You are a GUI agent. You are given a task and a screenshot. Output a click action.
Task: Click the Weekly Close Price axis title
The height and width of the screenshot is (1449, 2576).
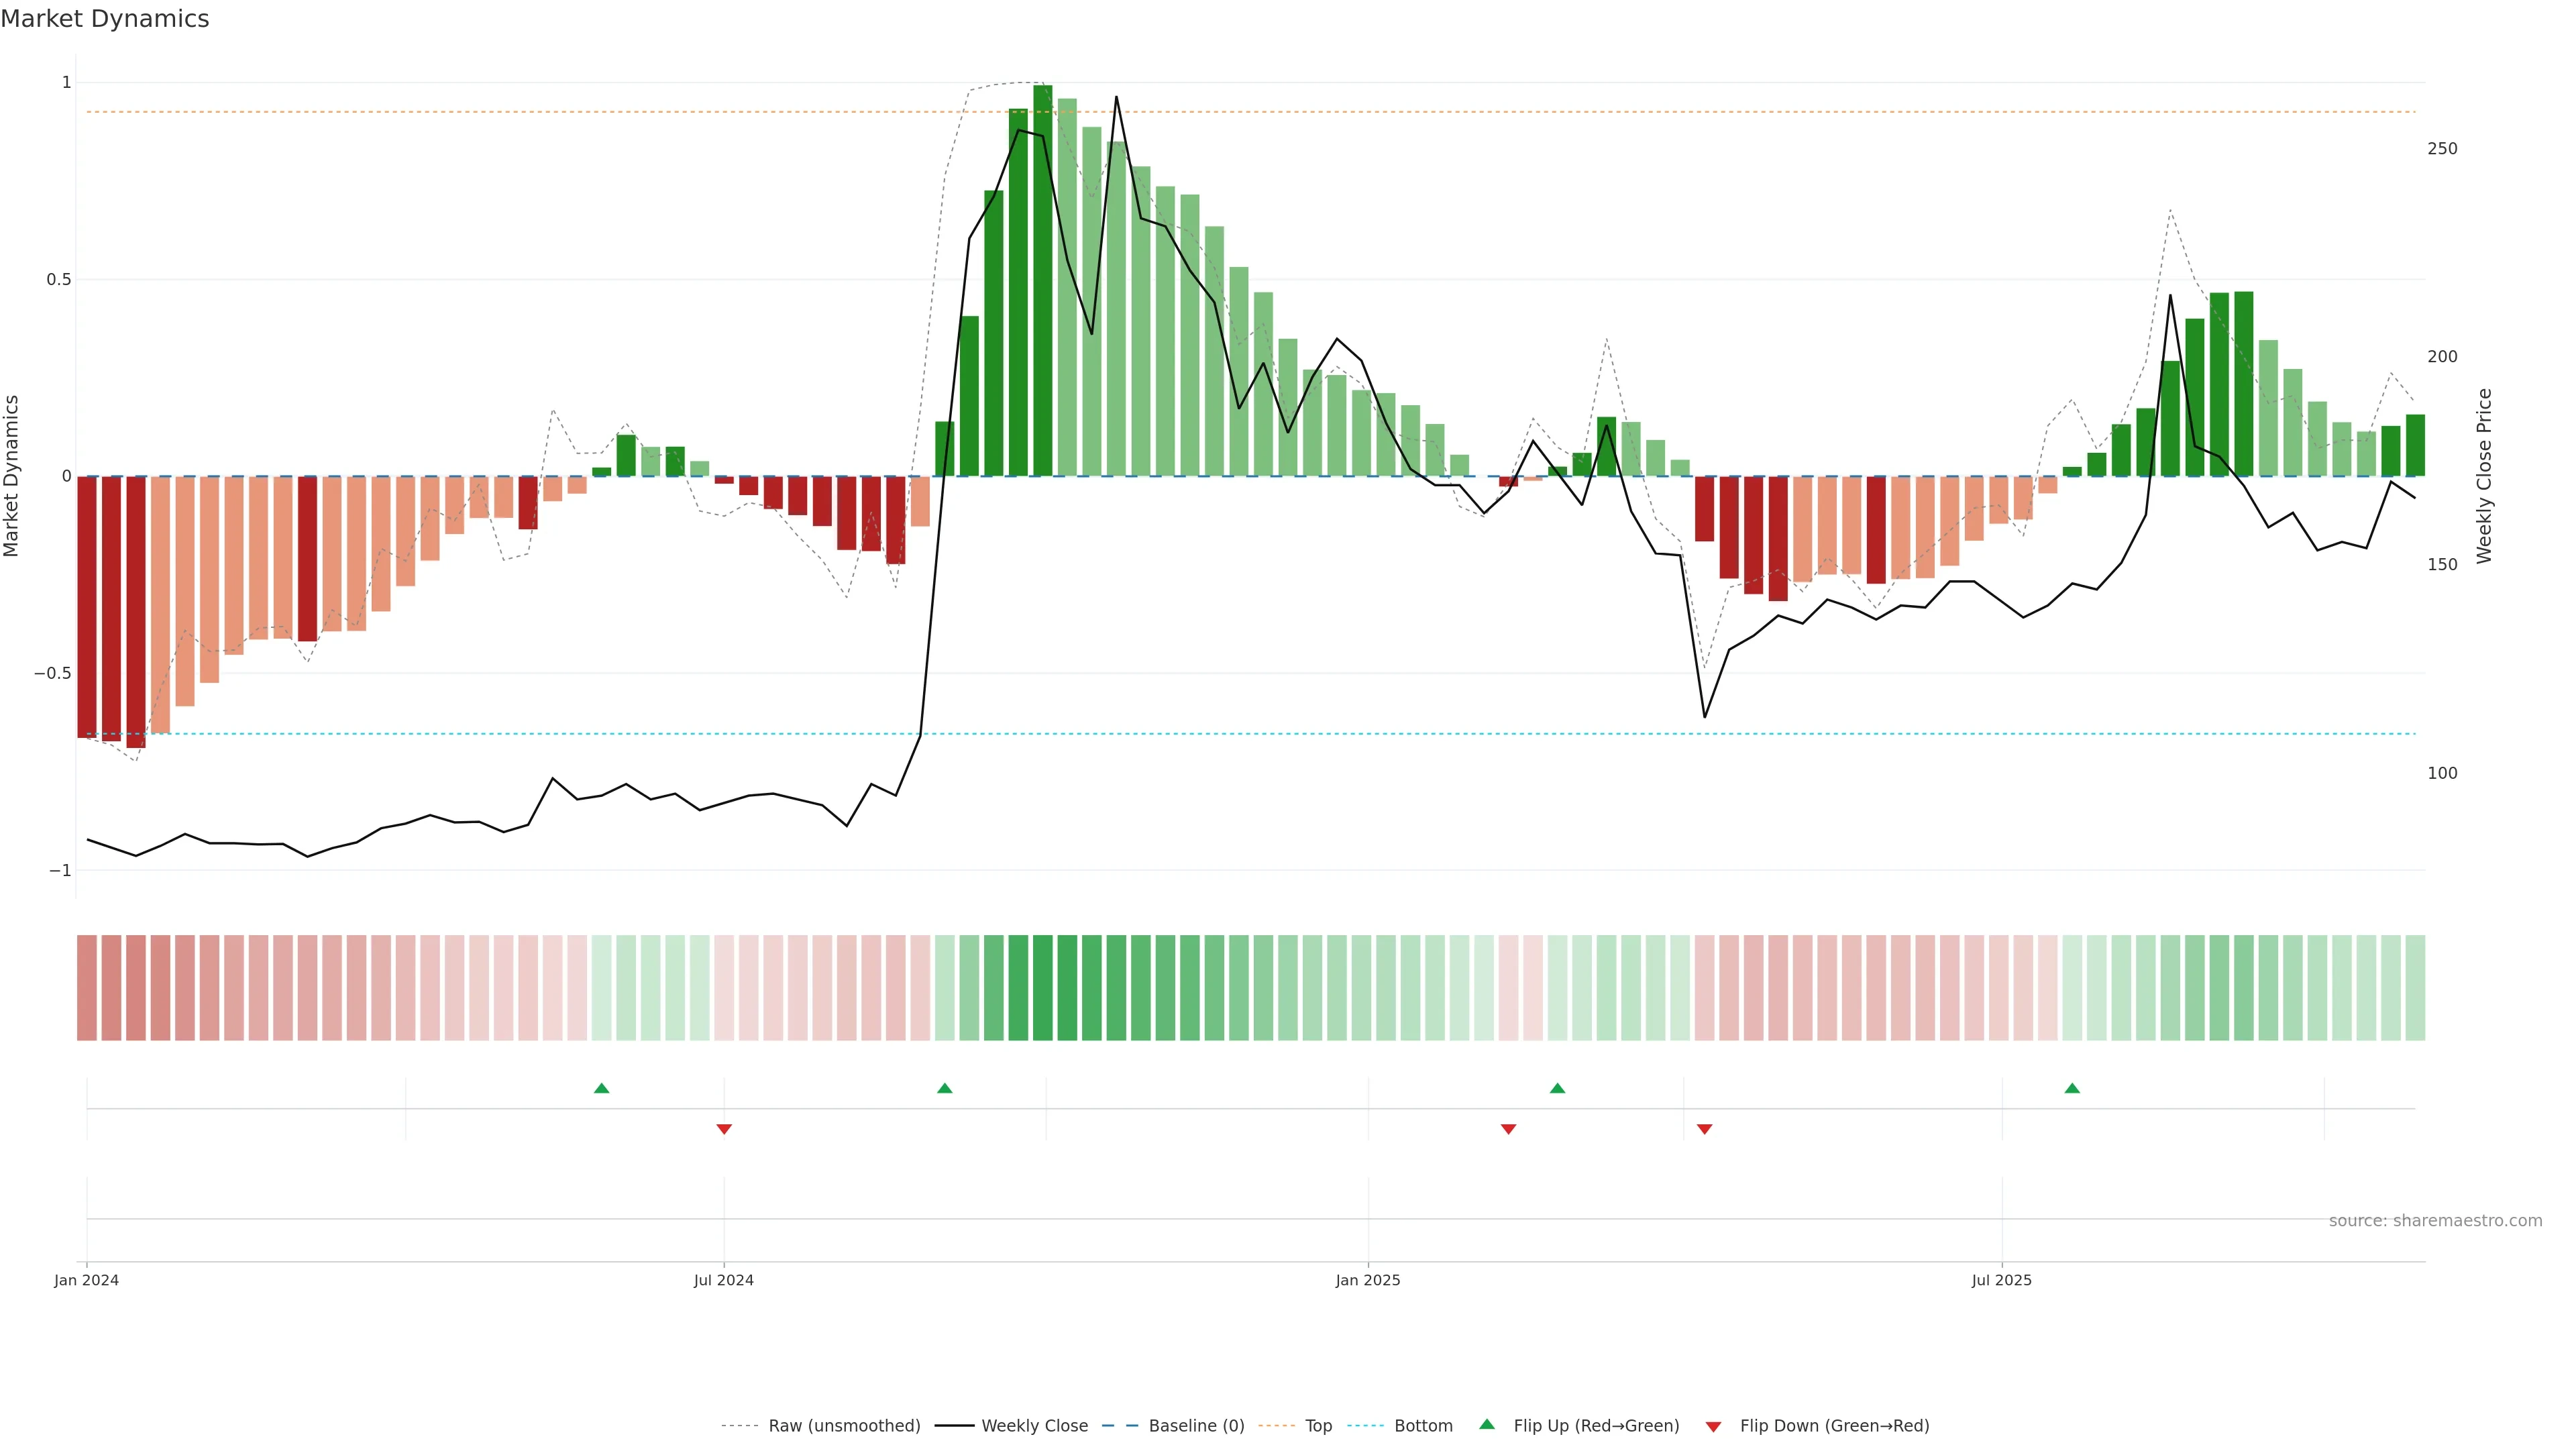(2484, 476)
